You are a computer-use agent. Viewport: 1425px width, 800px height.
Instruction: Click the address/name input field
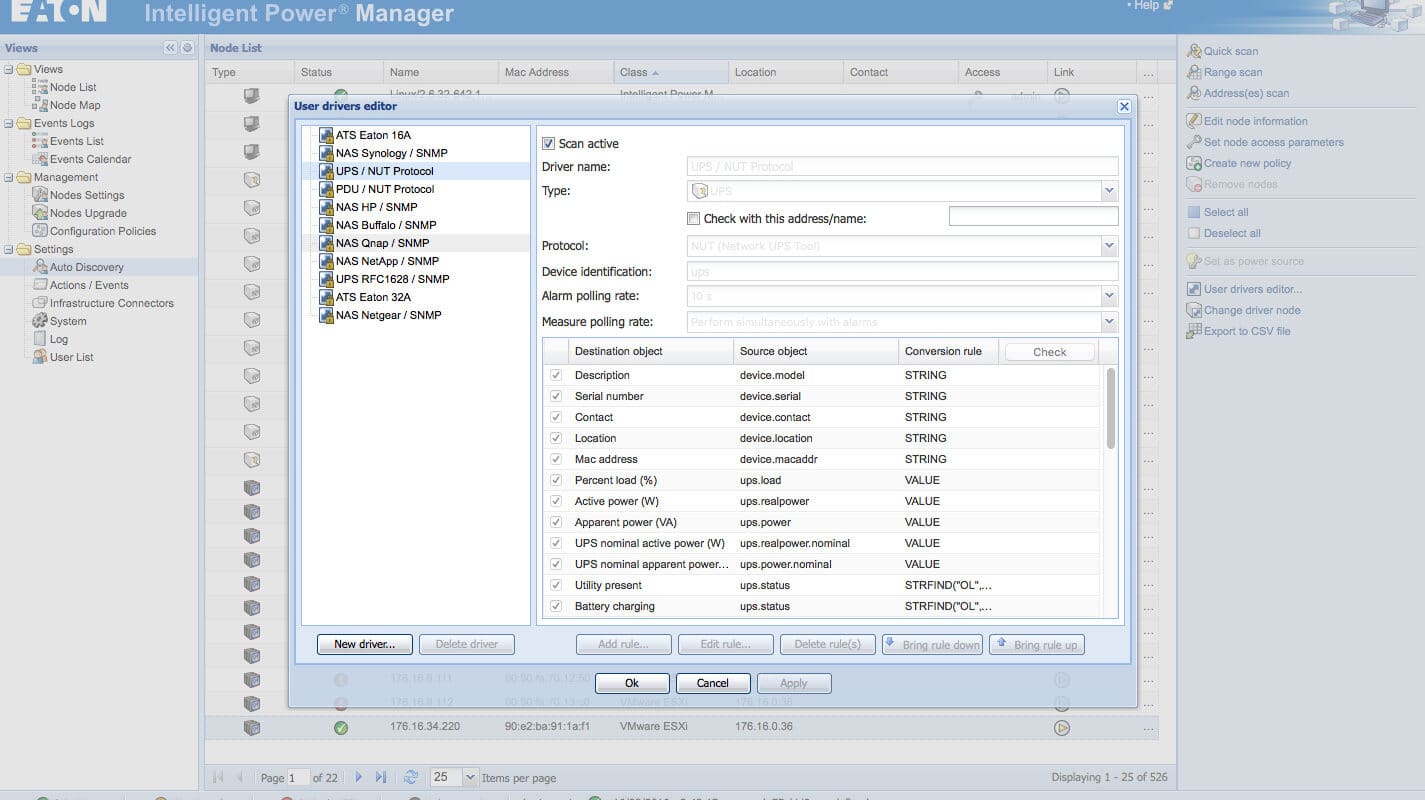click(1033, 216)
